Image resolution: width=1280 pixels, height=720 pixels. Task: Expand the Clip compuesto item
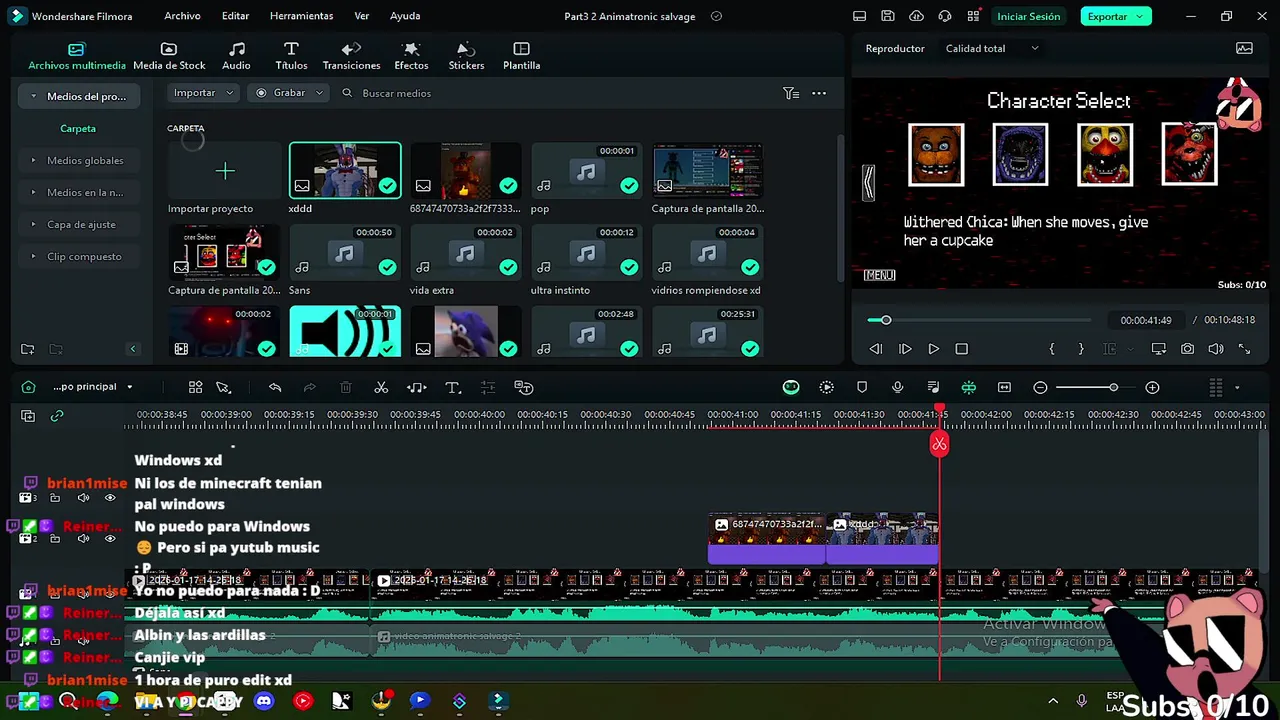click(33, 256)
